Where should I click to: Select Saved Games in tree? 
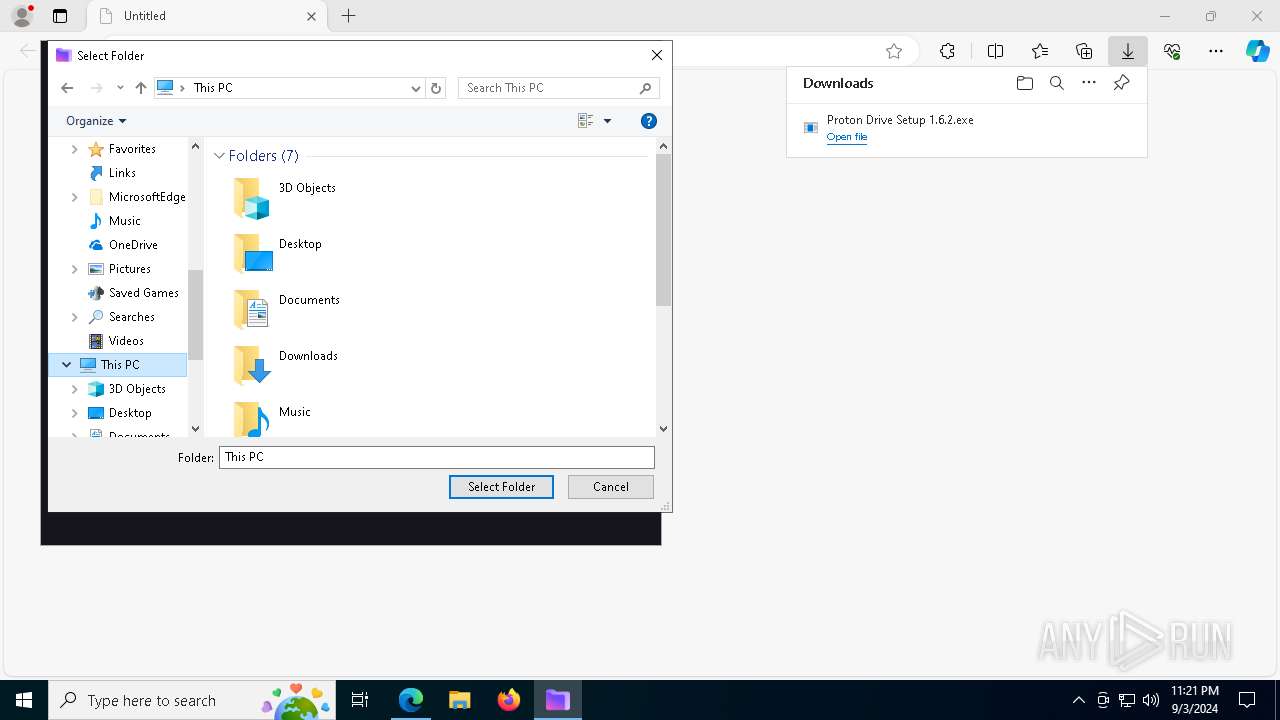tap(143, 293)
